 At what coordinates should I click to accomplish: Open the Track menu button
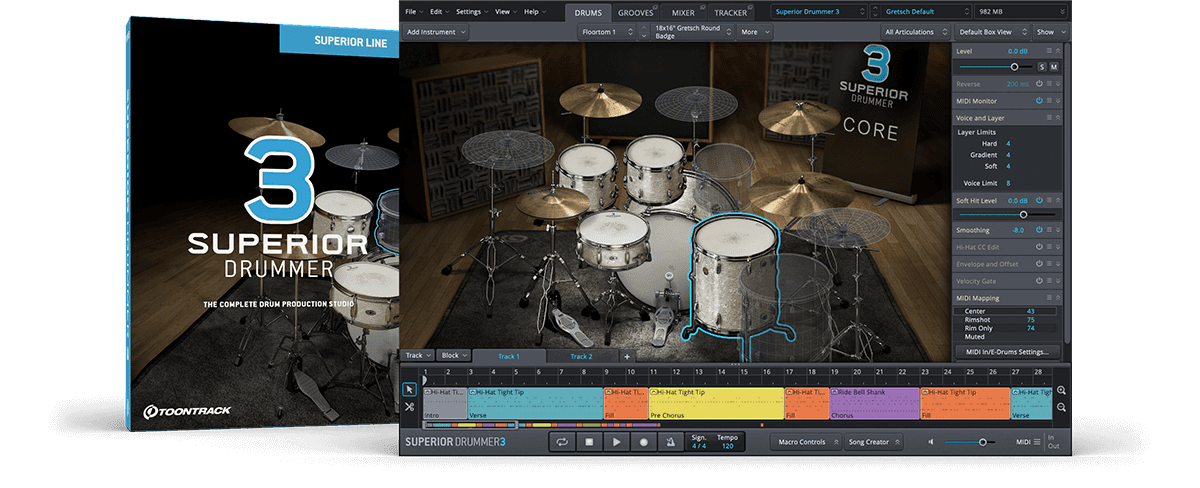[417, 356]
